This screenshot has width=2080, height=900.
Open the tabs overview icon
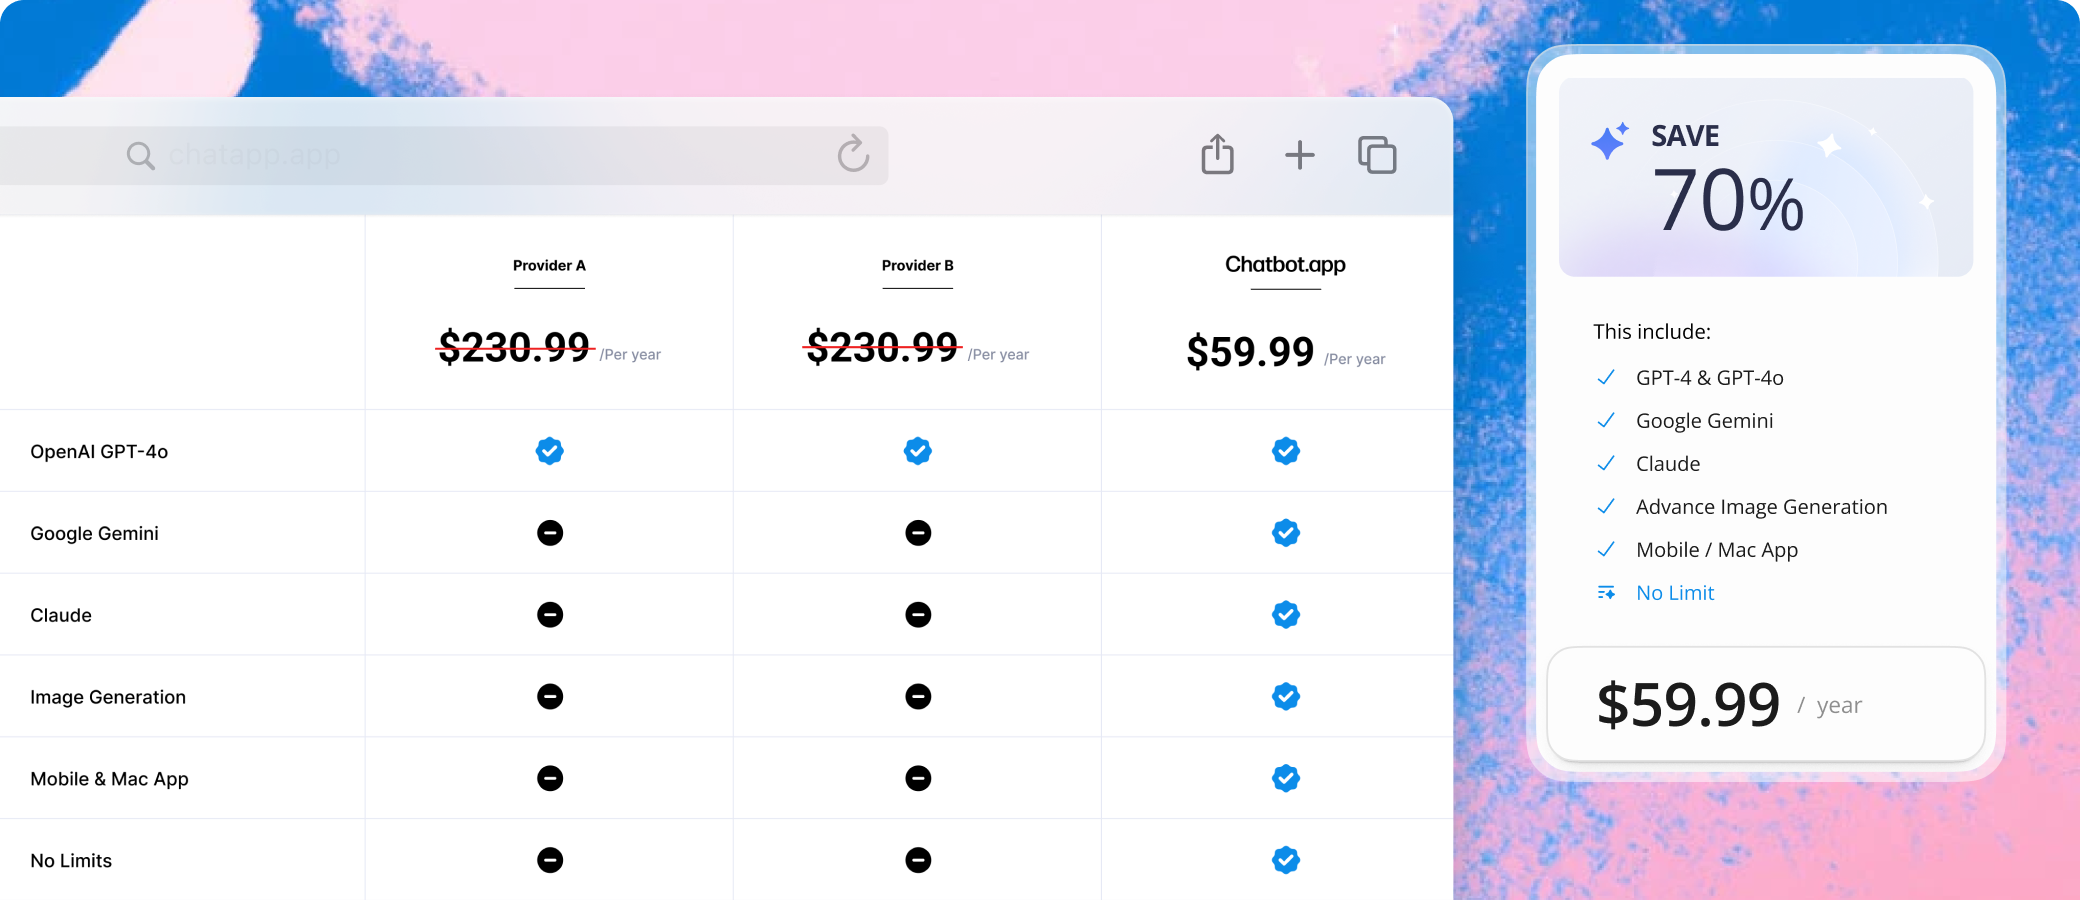[1377, 155]
